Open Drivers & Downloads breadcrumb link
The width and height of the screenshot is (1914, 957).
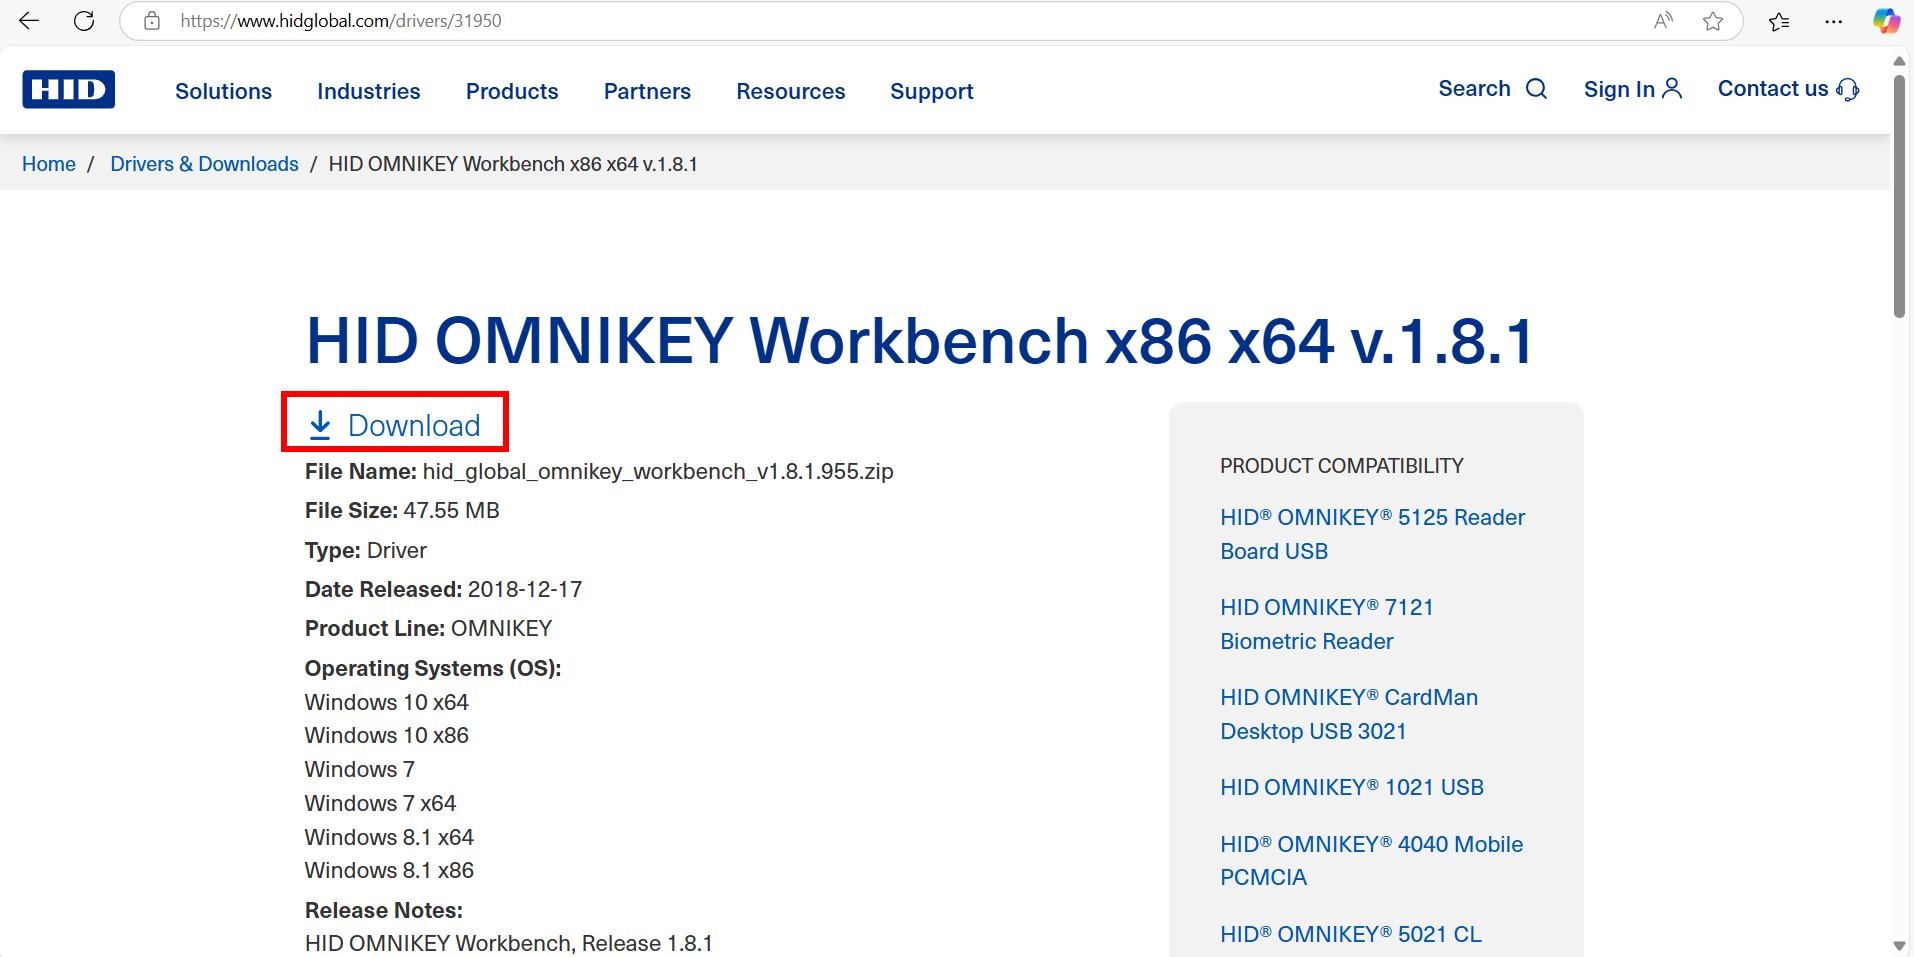pyautogui.click(x=204, y=164)
